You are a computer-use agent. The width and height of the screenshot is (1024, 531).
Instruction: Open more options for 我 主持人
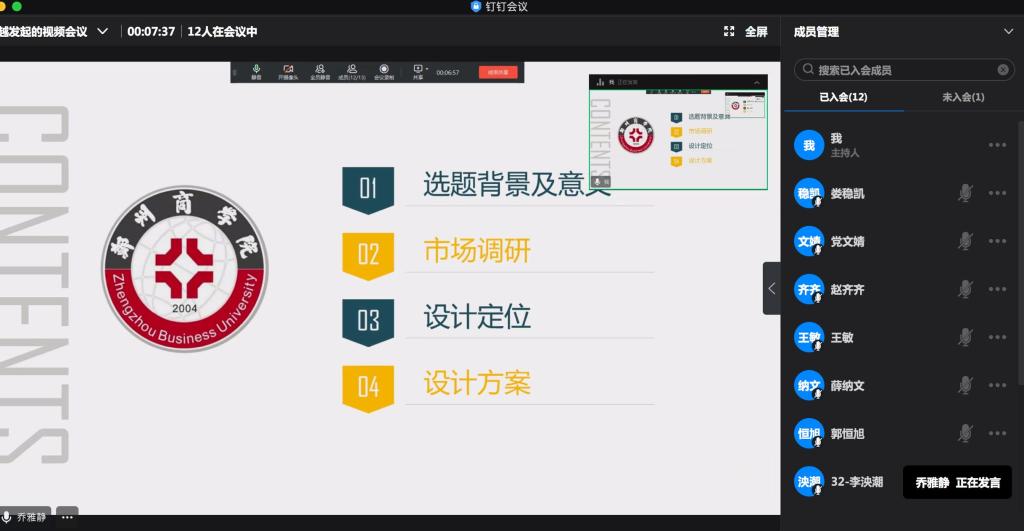click(x=997, y=145)
